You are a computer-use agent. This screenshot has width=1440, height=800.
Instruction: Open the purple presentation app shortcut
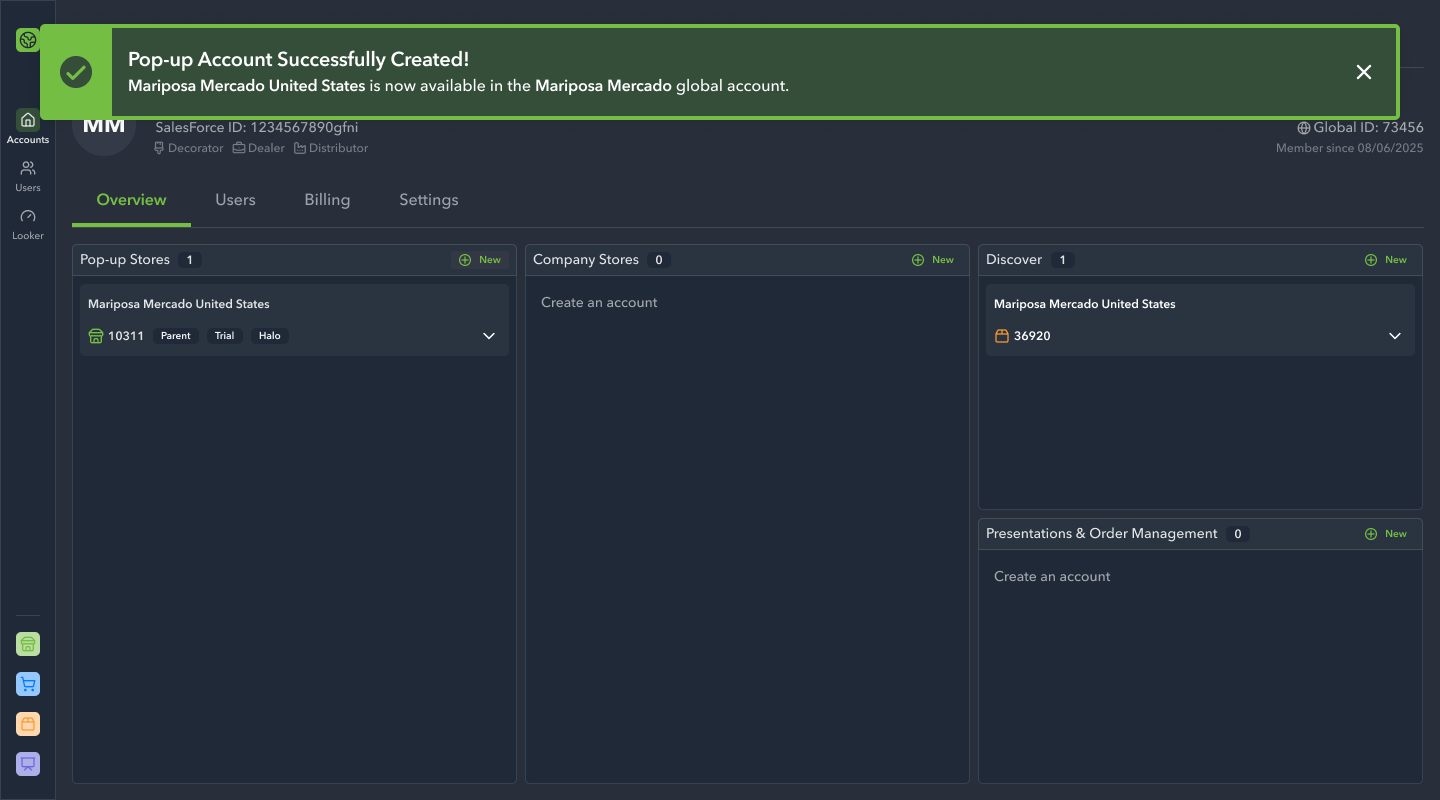pos(28,764)
